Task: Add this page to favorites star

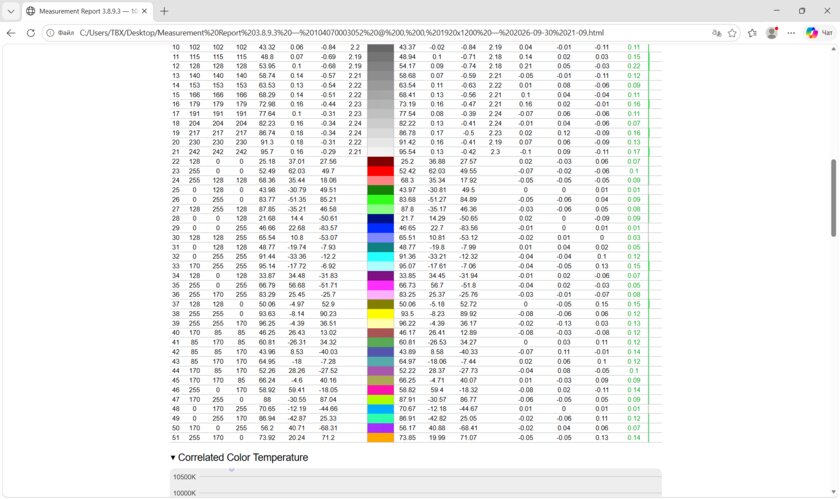Action: [x=732, y=33]
